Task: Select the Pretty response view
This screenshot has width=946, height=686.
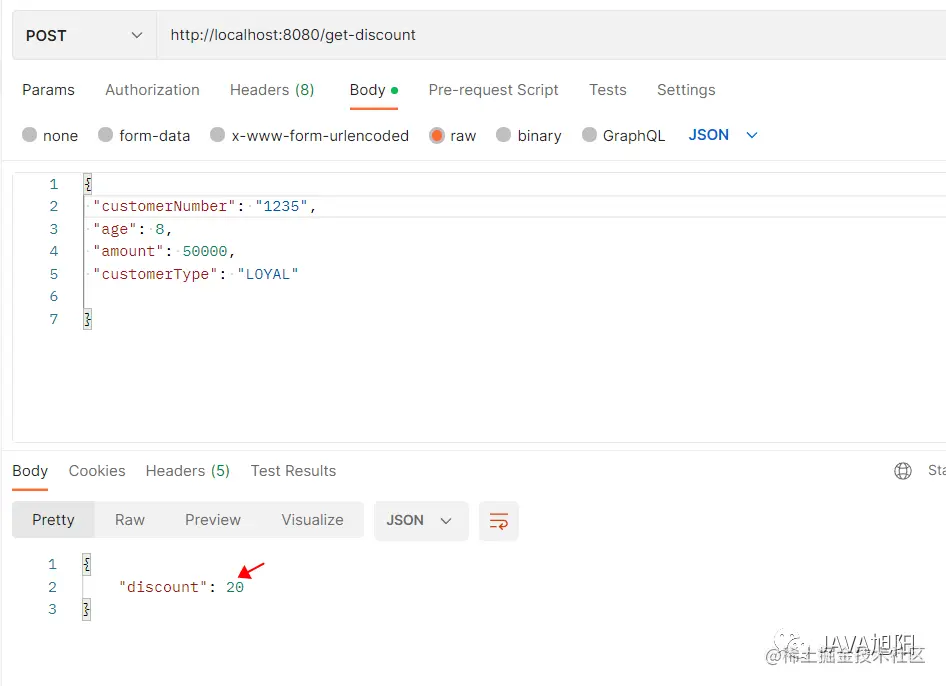Action: coord(53,520)
